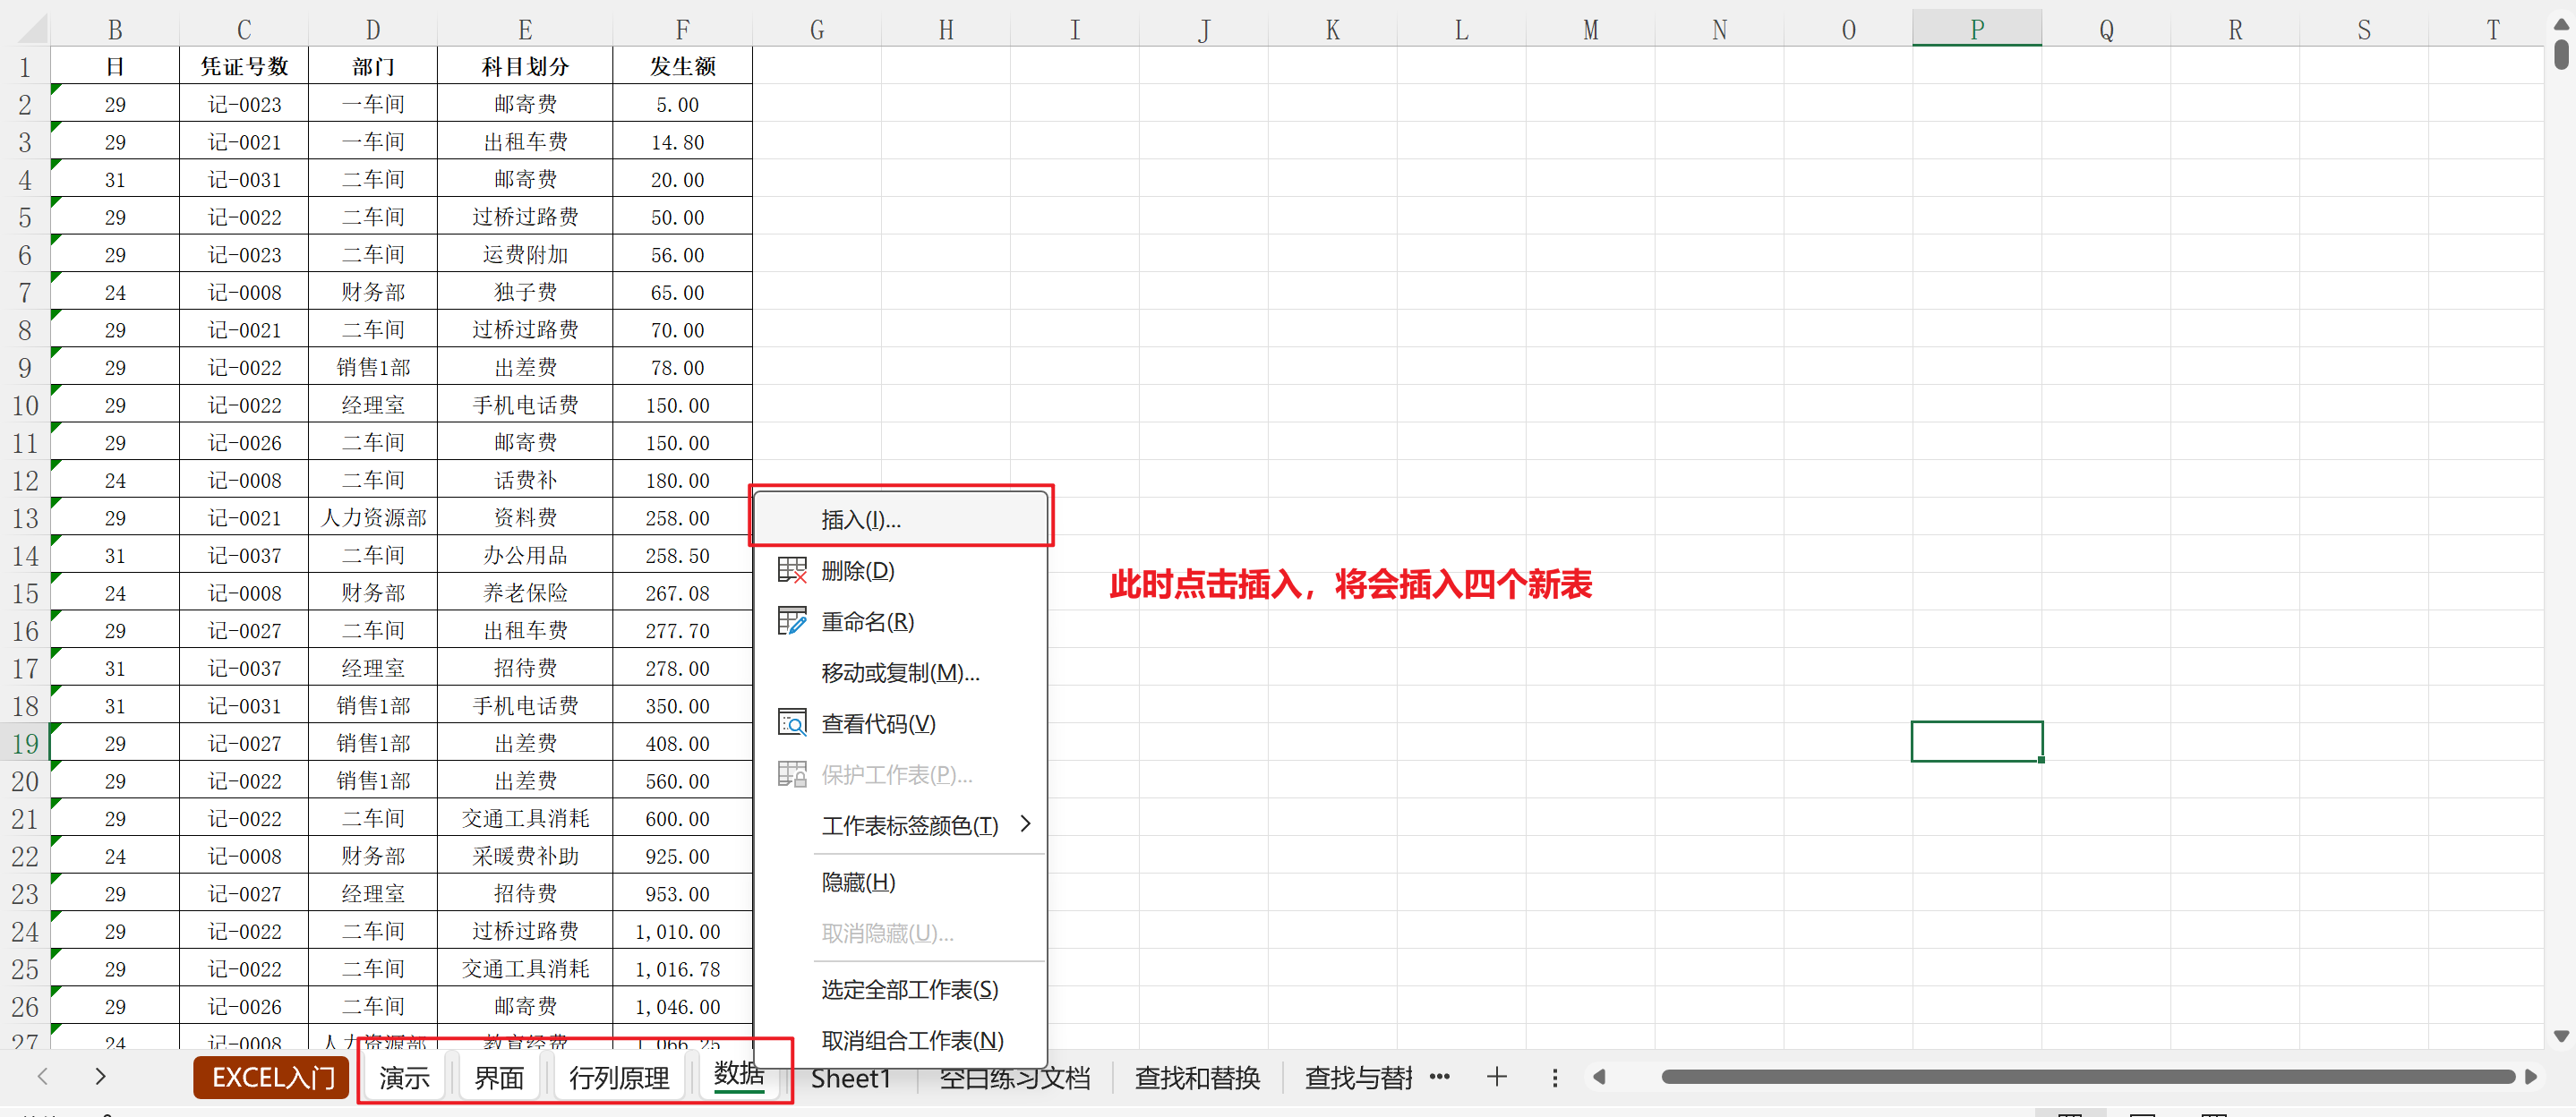Click the ellipsis to reveal hidden sheet tabs
Screen dimensions: 2576x1117
pos(1440,1077)
